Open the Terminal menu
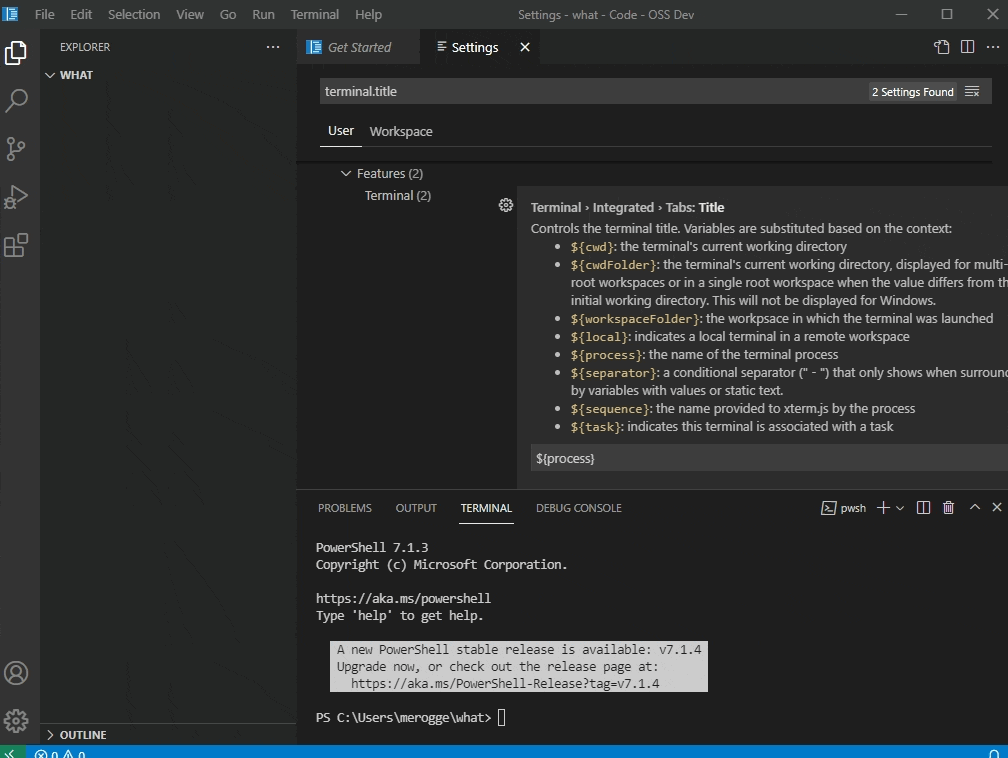The image size is (1008, 758). coord(314,14)
